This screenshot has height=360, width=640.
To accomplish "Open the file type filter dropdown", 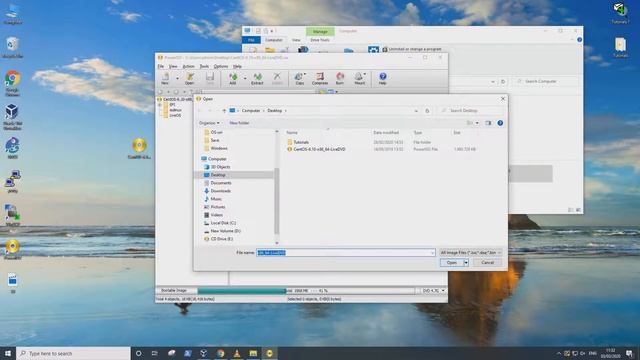I will coord(470,253).
